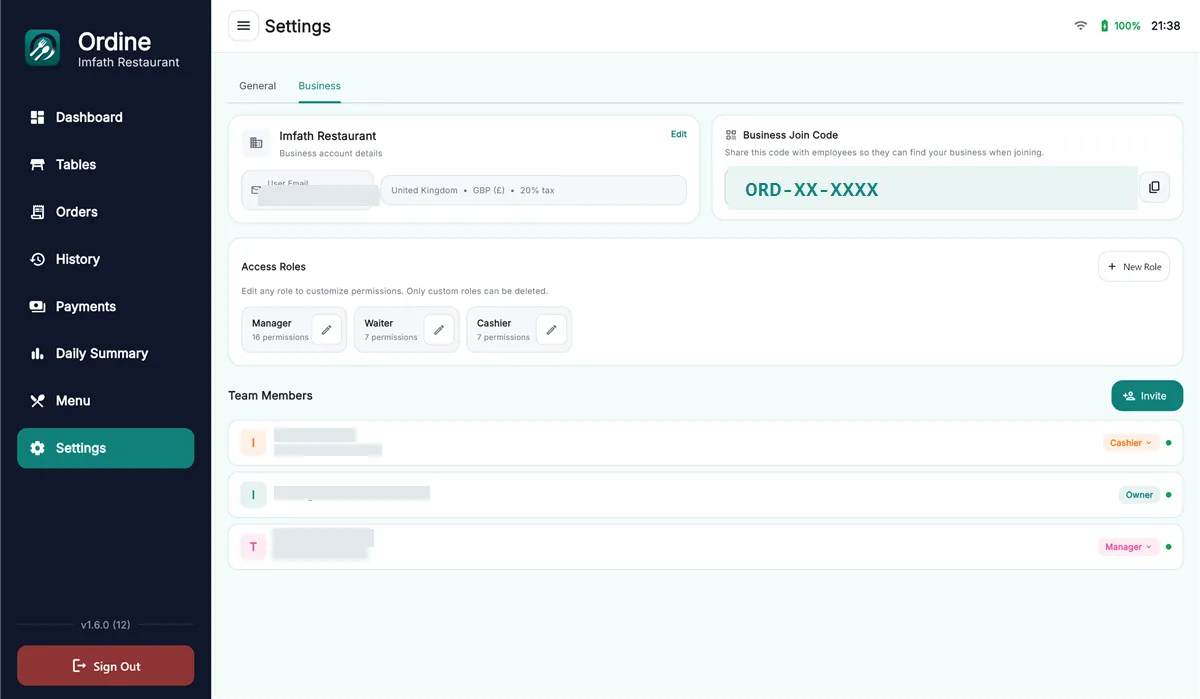Click the Wi-Fi status icon

pyautogui.click(x=1080, y=26)
